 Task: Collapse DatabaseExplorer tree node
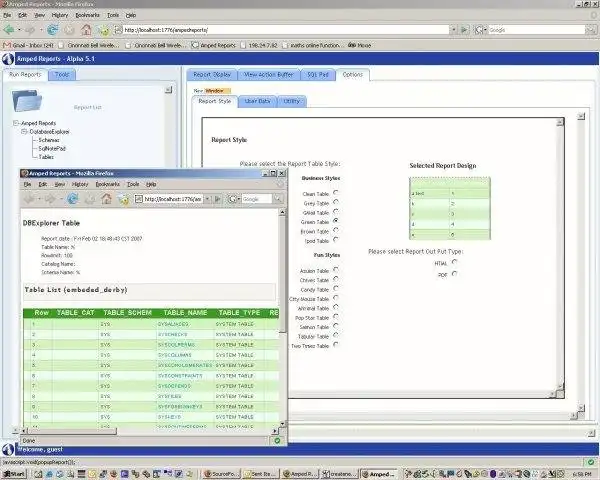(x=24, y=132)
